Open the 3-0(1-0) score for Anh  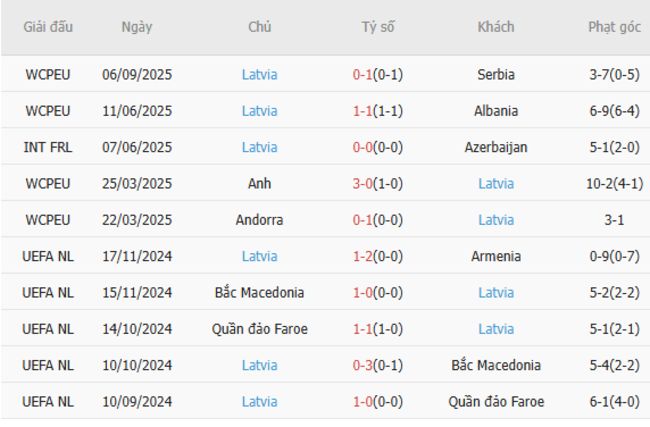pos(377,183)
